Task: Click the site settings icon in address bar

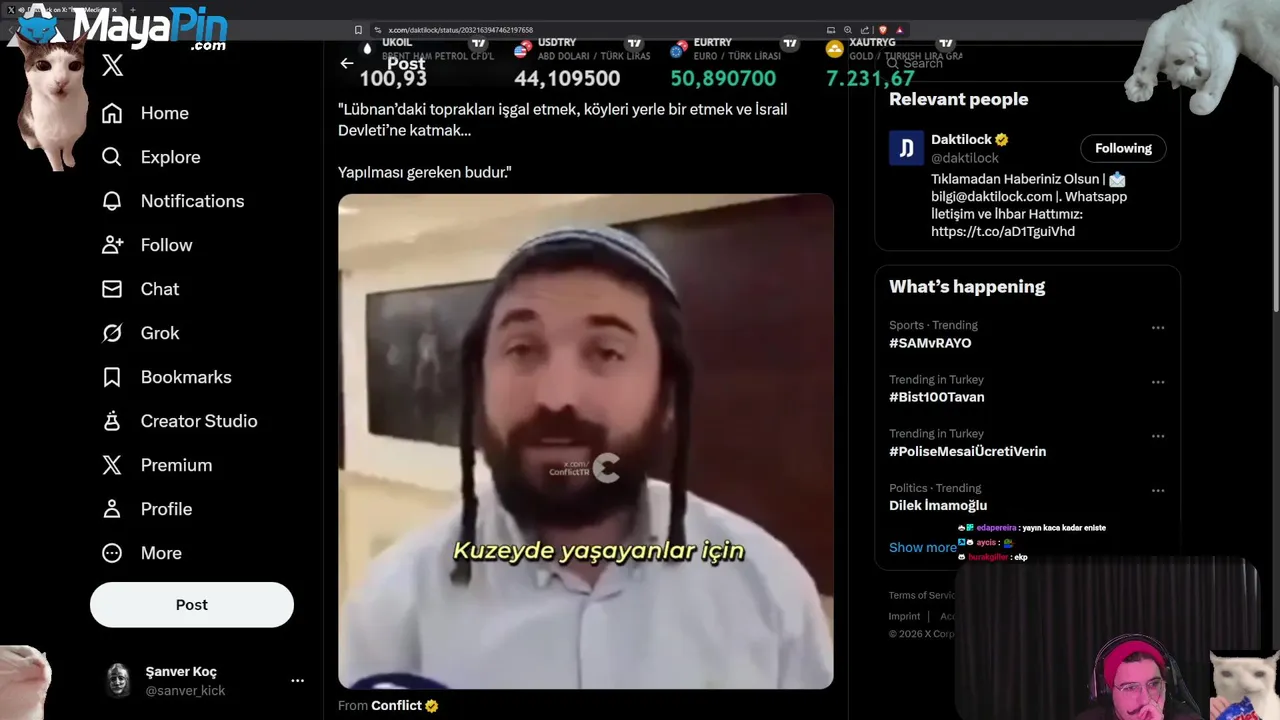Action: [x=378, y=30]
